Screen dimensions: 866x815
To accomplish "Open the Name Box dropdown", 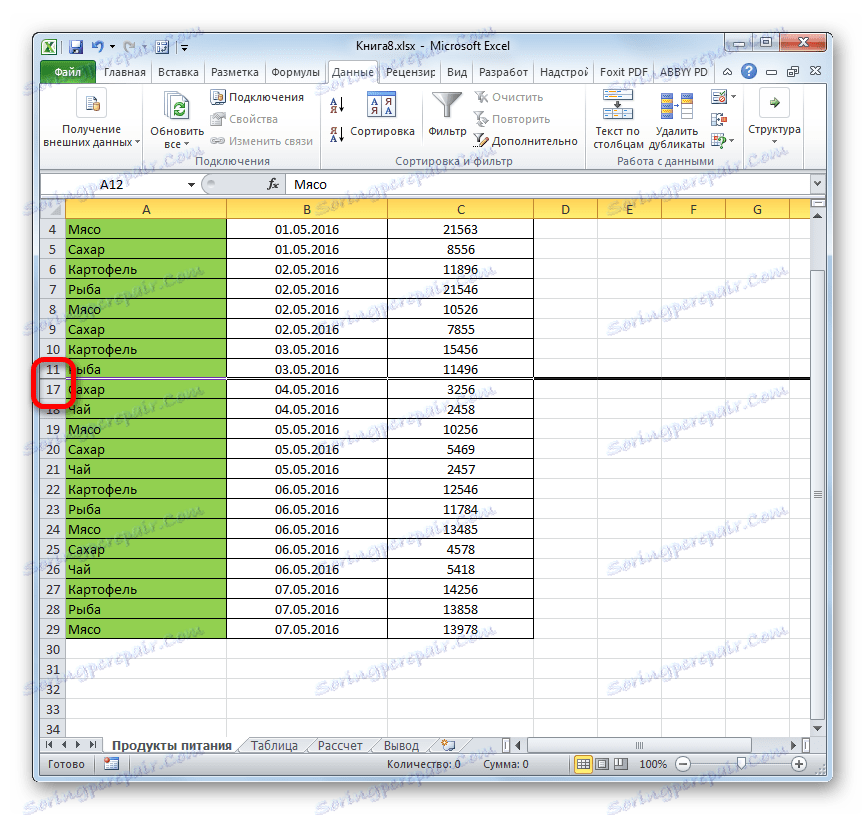I will click(x=191, y=184).
